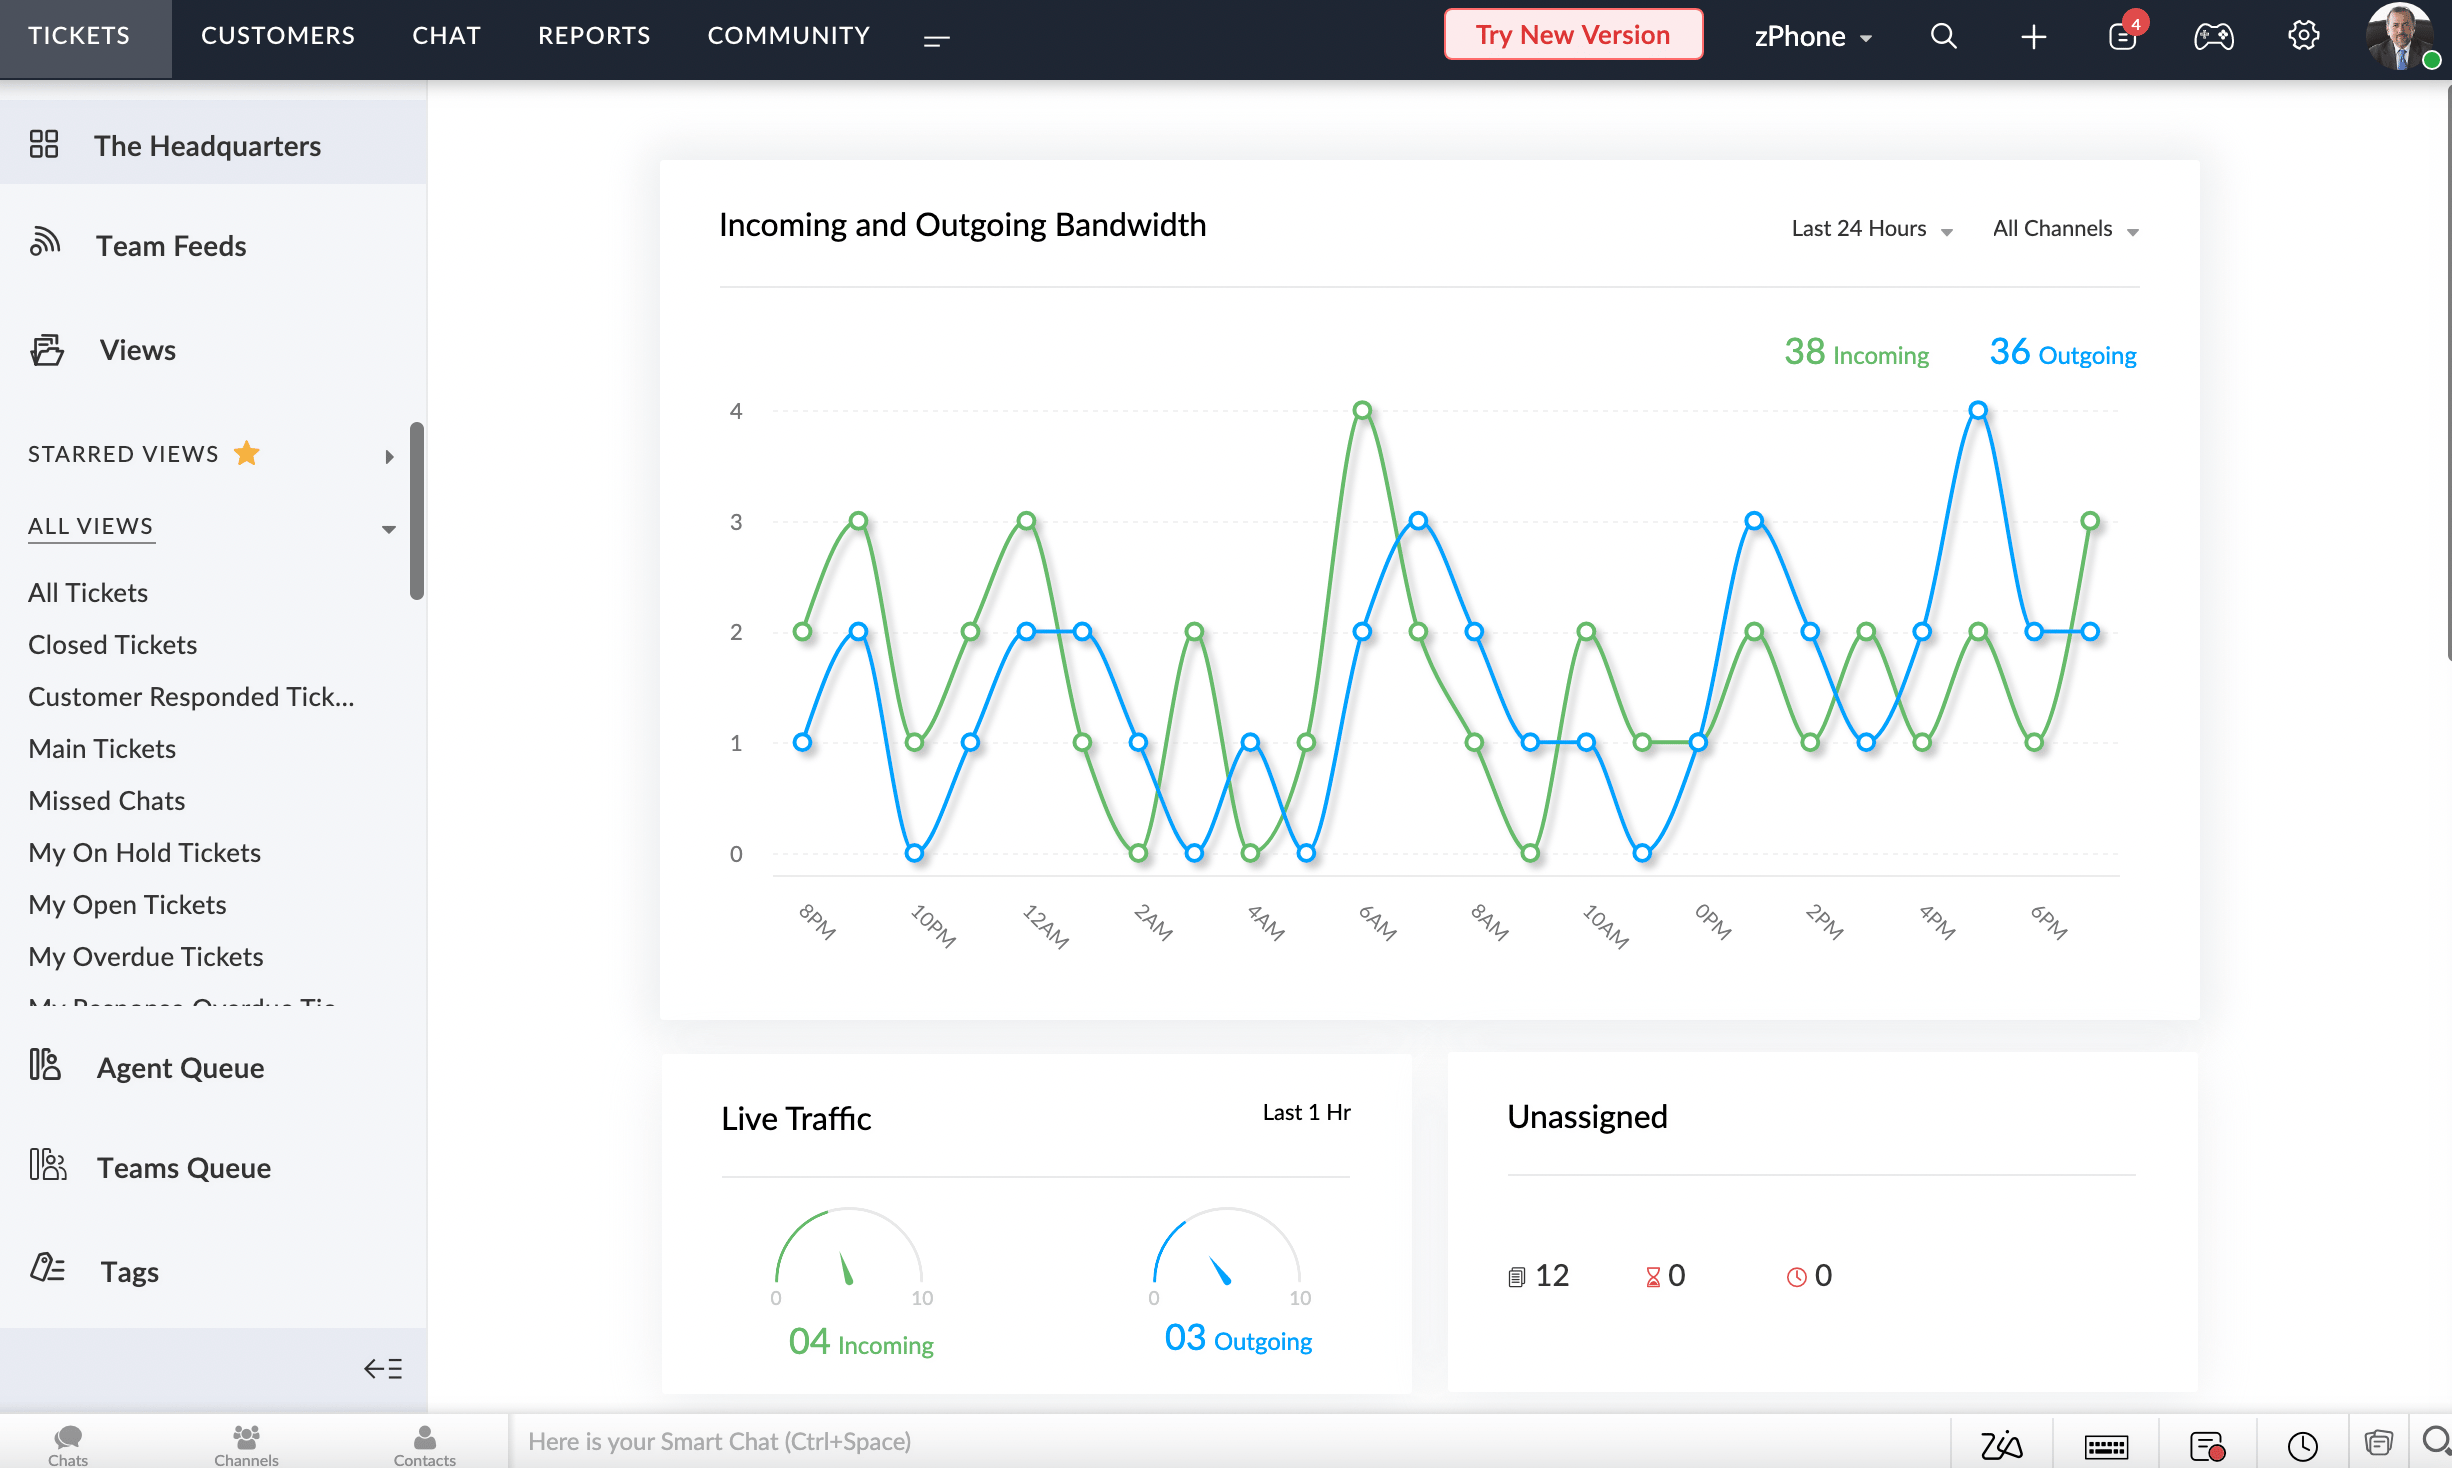The image size is (2452, 1468).
Task: Switch to the Chat tab
Action: pyautogui.click(x=446, y=36)
